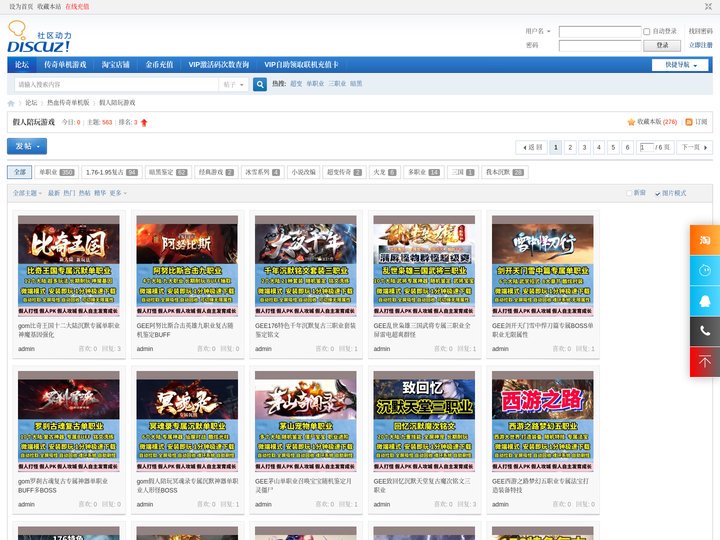Screen dimensions: 720x540
Task: Toggle the 新窗 new window checkbox
Action: 629,193
